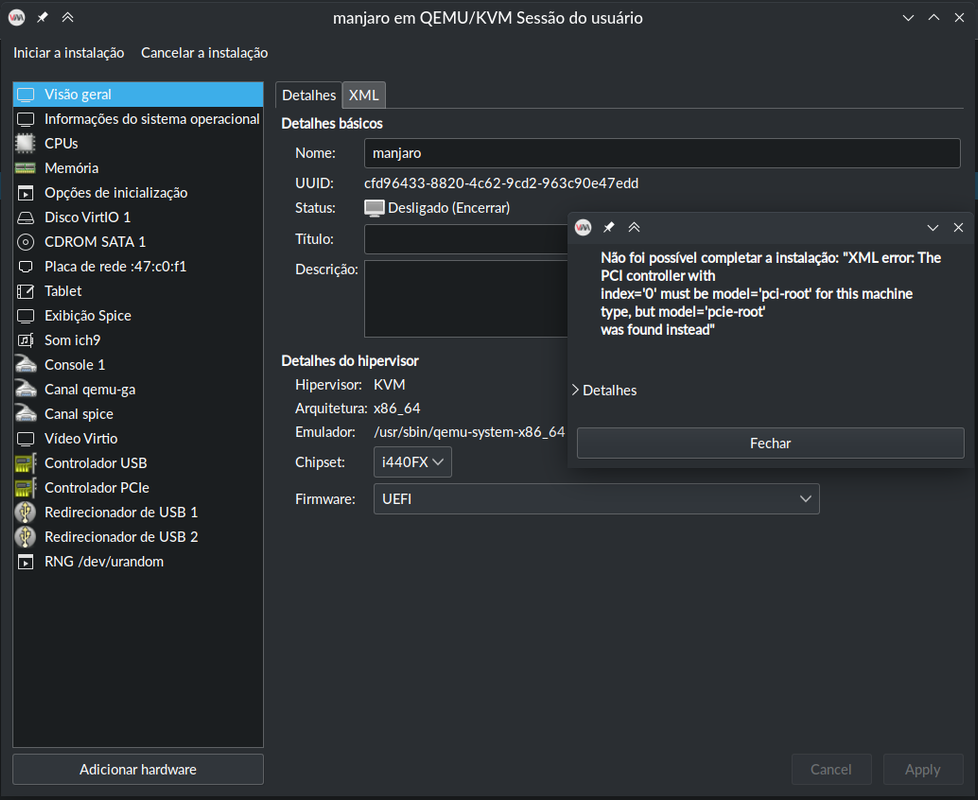Click the Fechar button in error dialog
This screenshot has height=800, width=978.
pos(770,443)
